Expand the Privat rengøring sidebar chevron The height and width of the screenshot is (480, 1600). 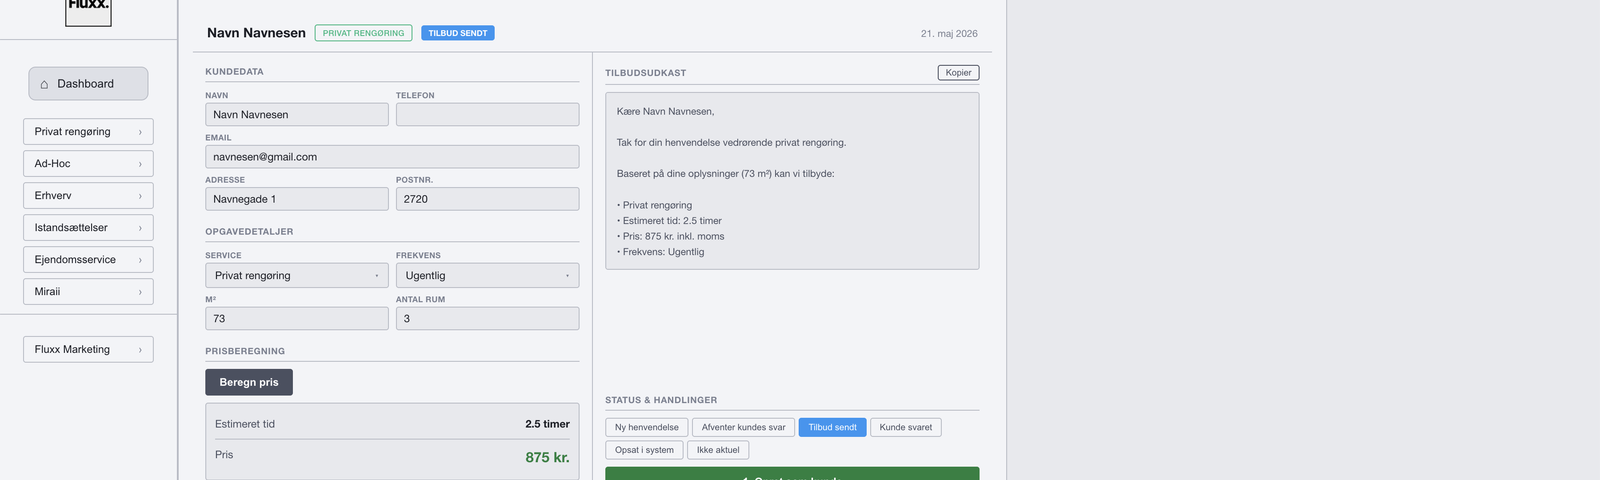tap(140, 132)
